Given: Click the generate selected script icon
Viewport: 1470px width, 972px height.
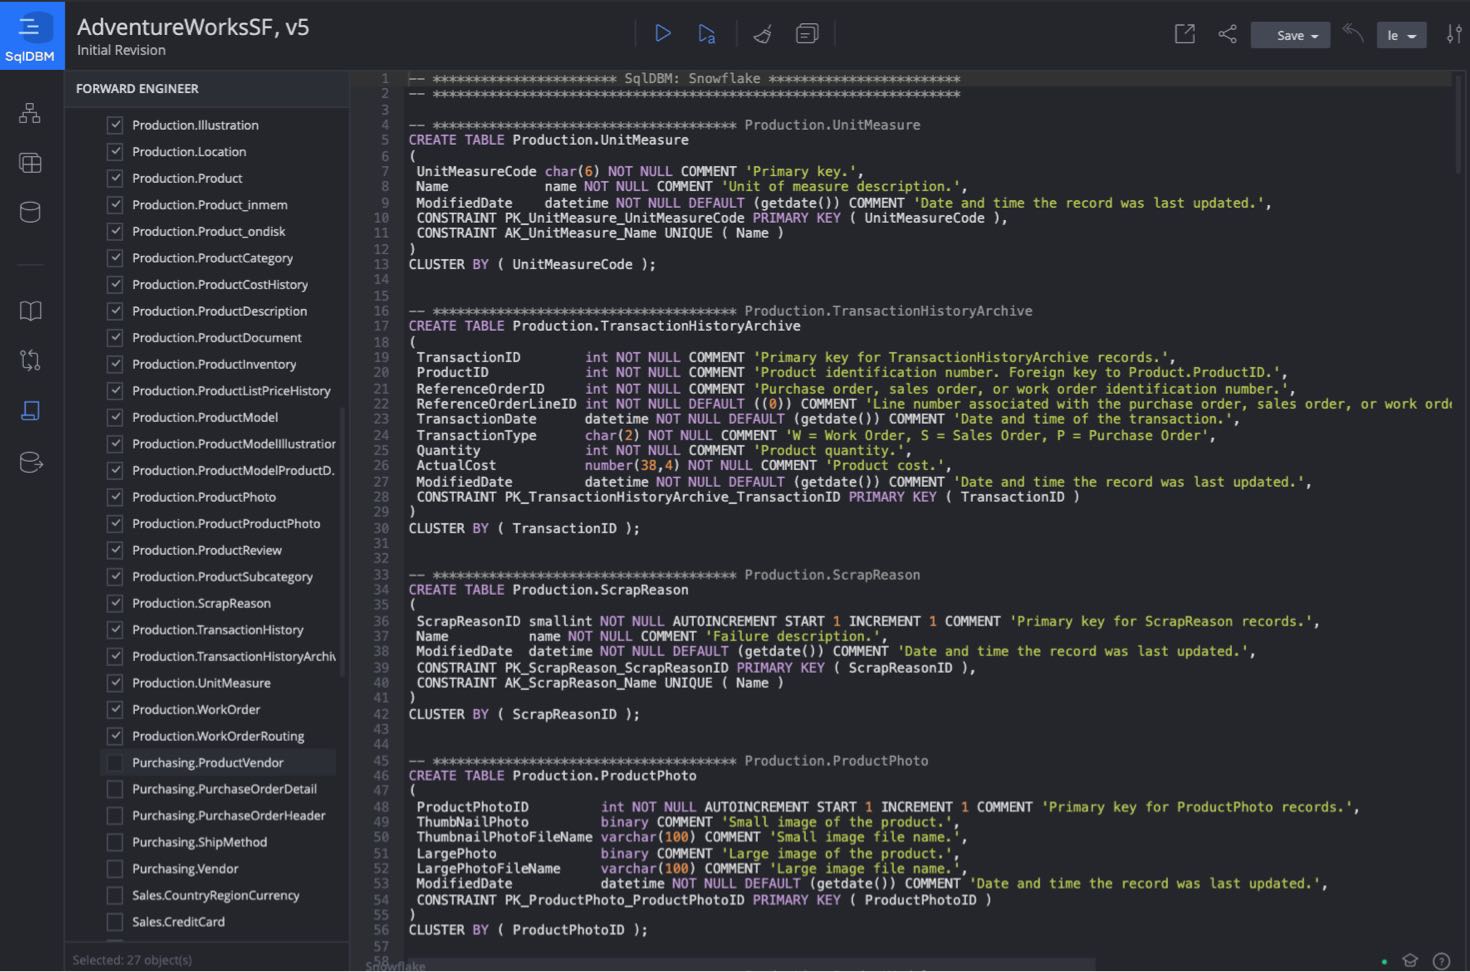Looking at the screenshot, I should point(707,34).
